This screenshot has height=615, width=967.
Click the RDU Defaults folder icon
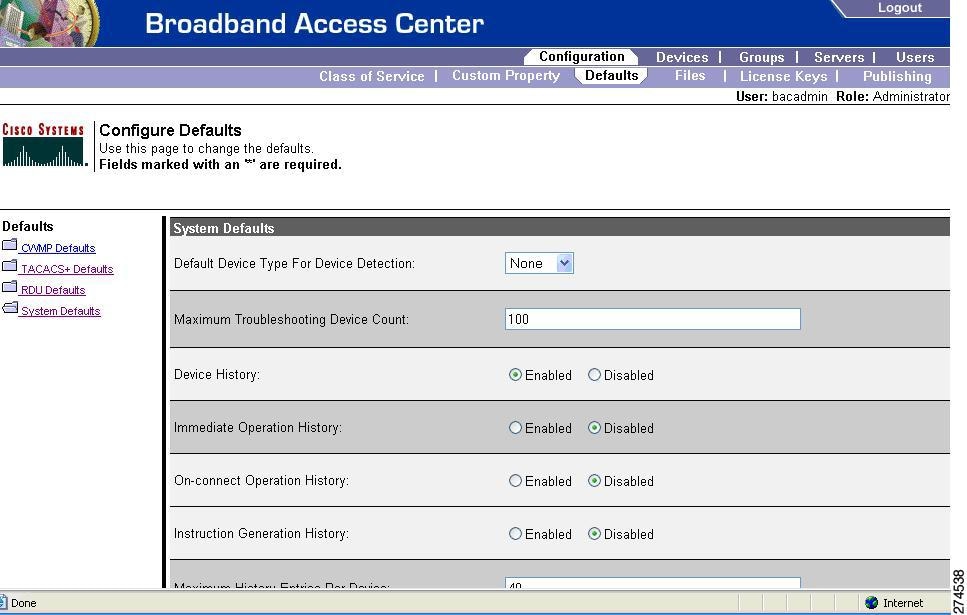click(10, 287)
